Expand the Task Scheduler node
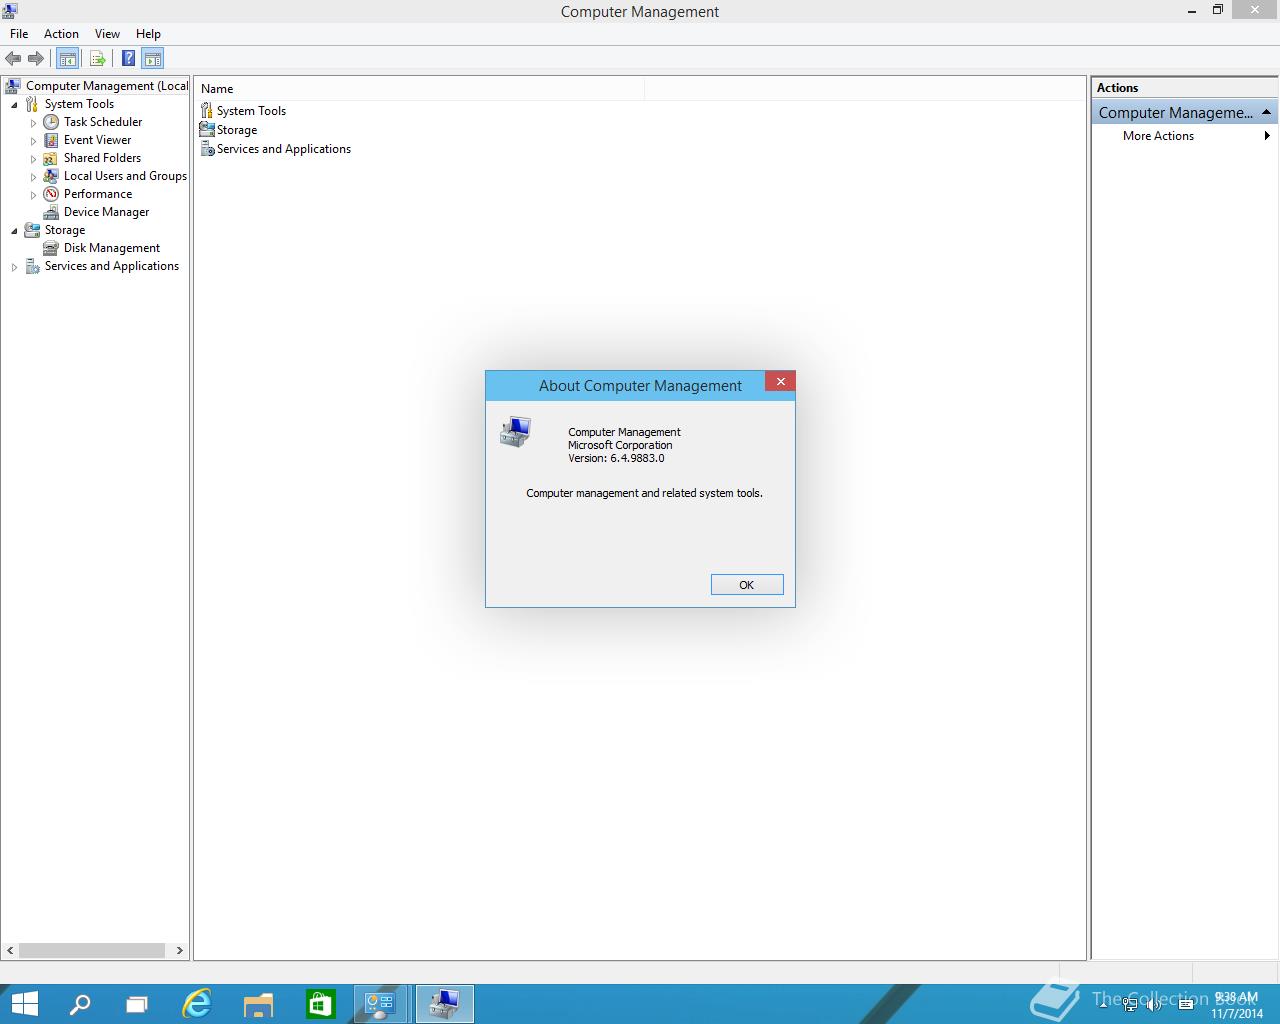1280x1024 pixels. (33, 123)
